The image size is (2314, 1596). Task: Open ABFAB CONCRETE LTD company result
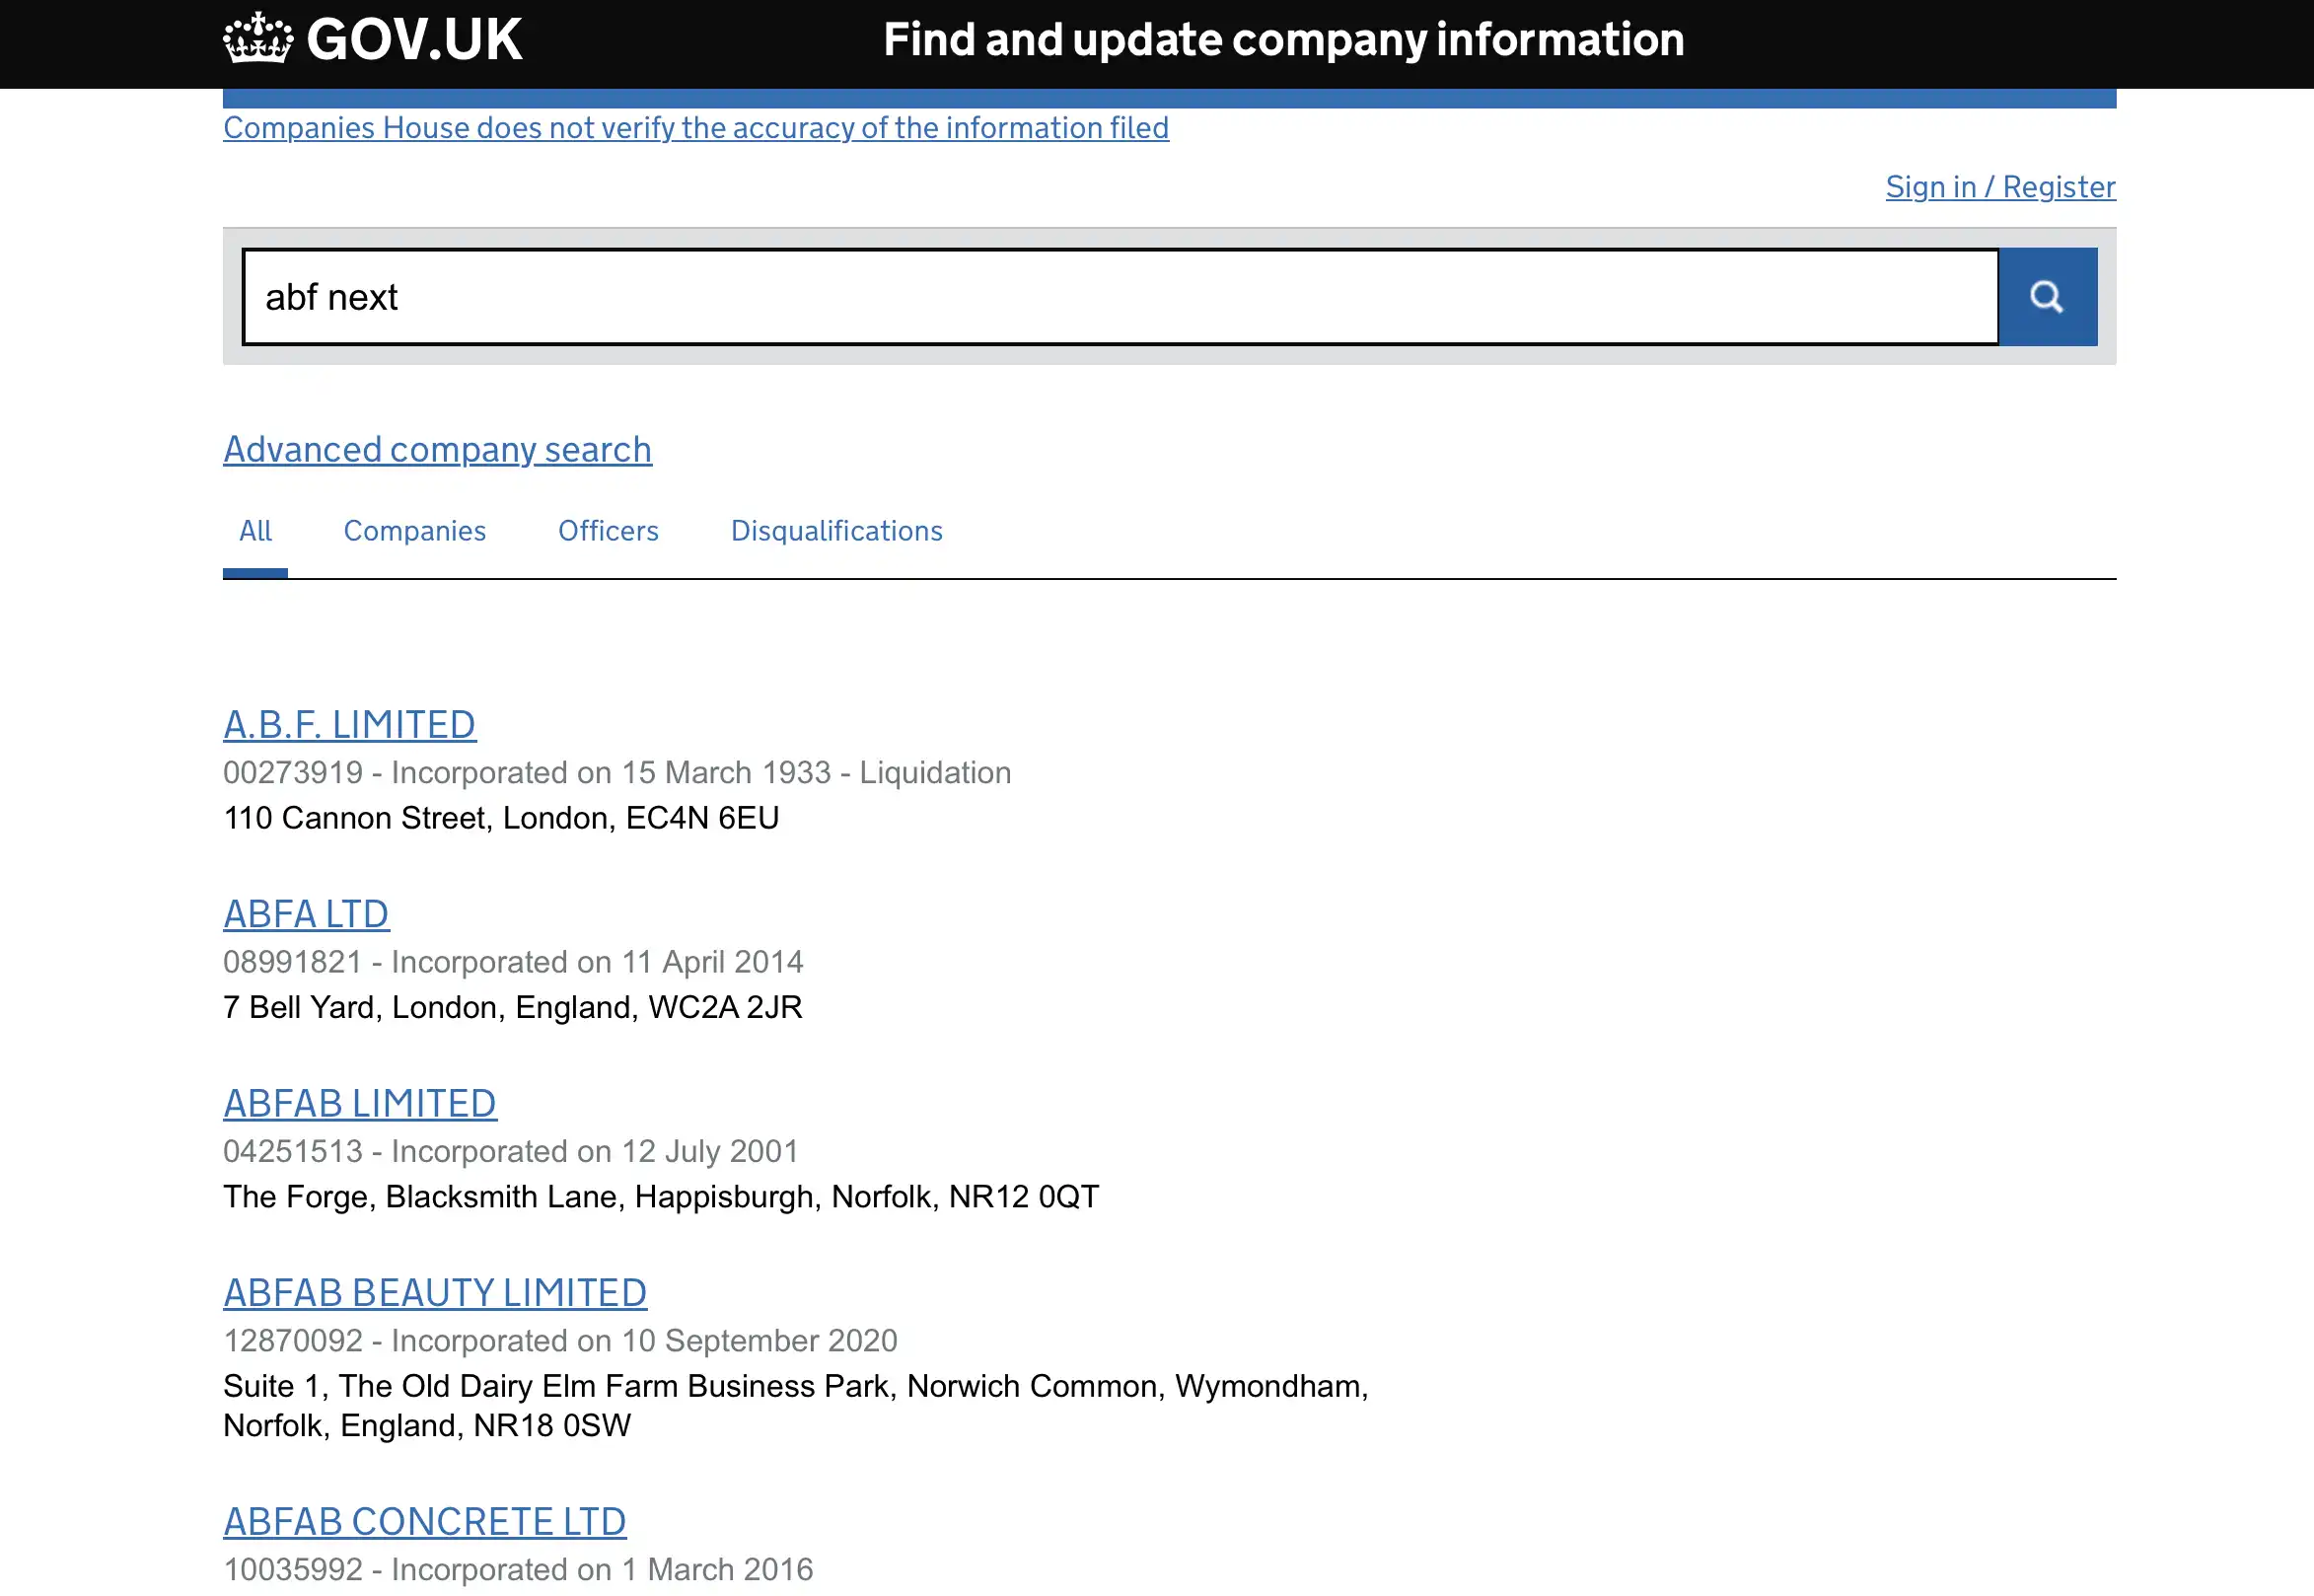[x=424, y=1522]
